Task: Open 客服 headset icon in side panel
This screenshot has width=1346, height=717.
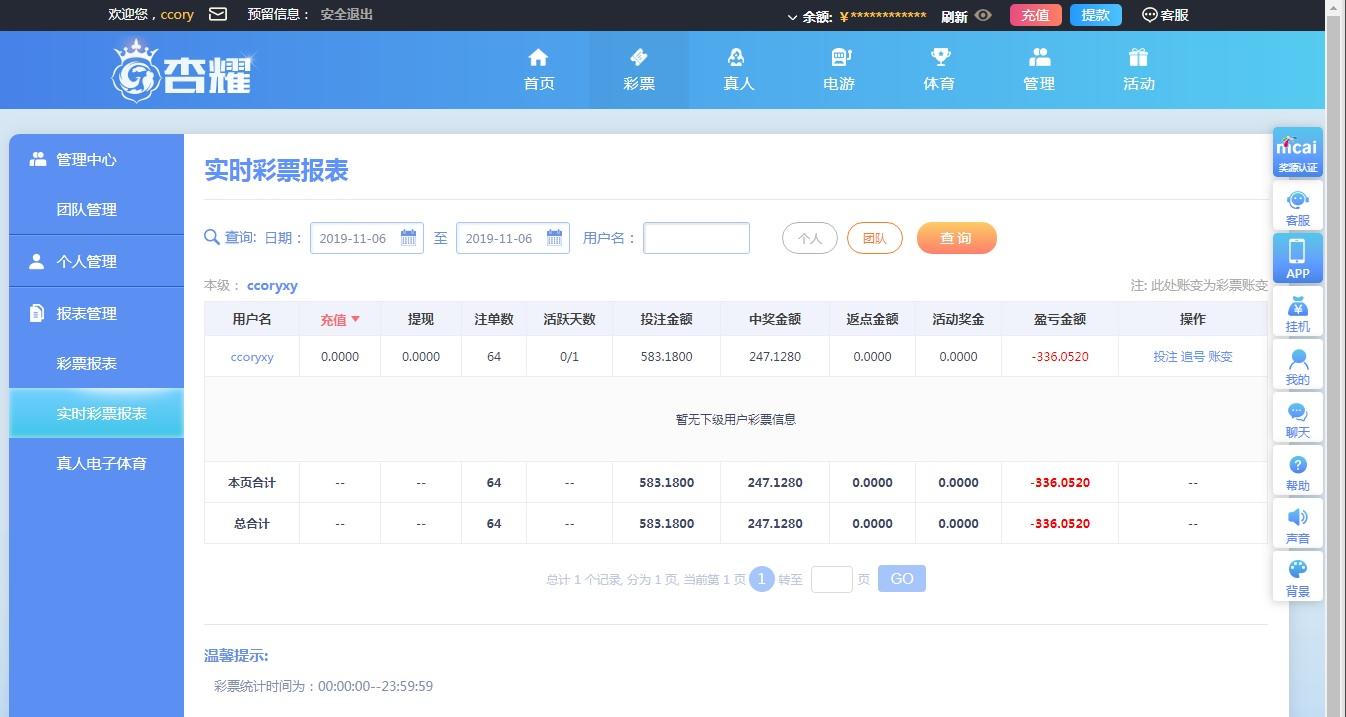Action: (1298, 205)
